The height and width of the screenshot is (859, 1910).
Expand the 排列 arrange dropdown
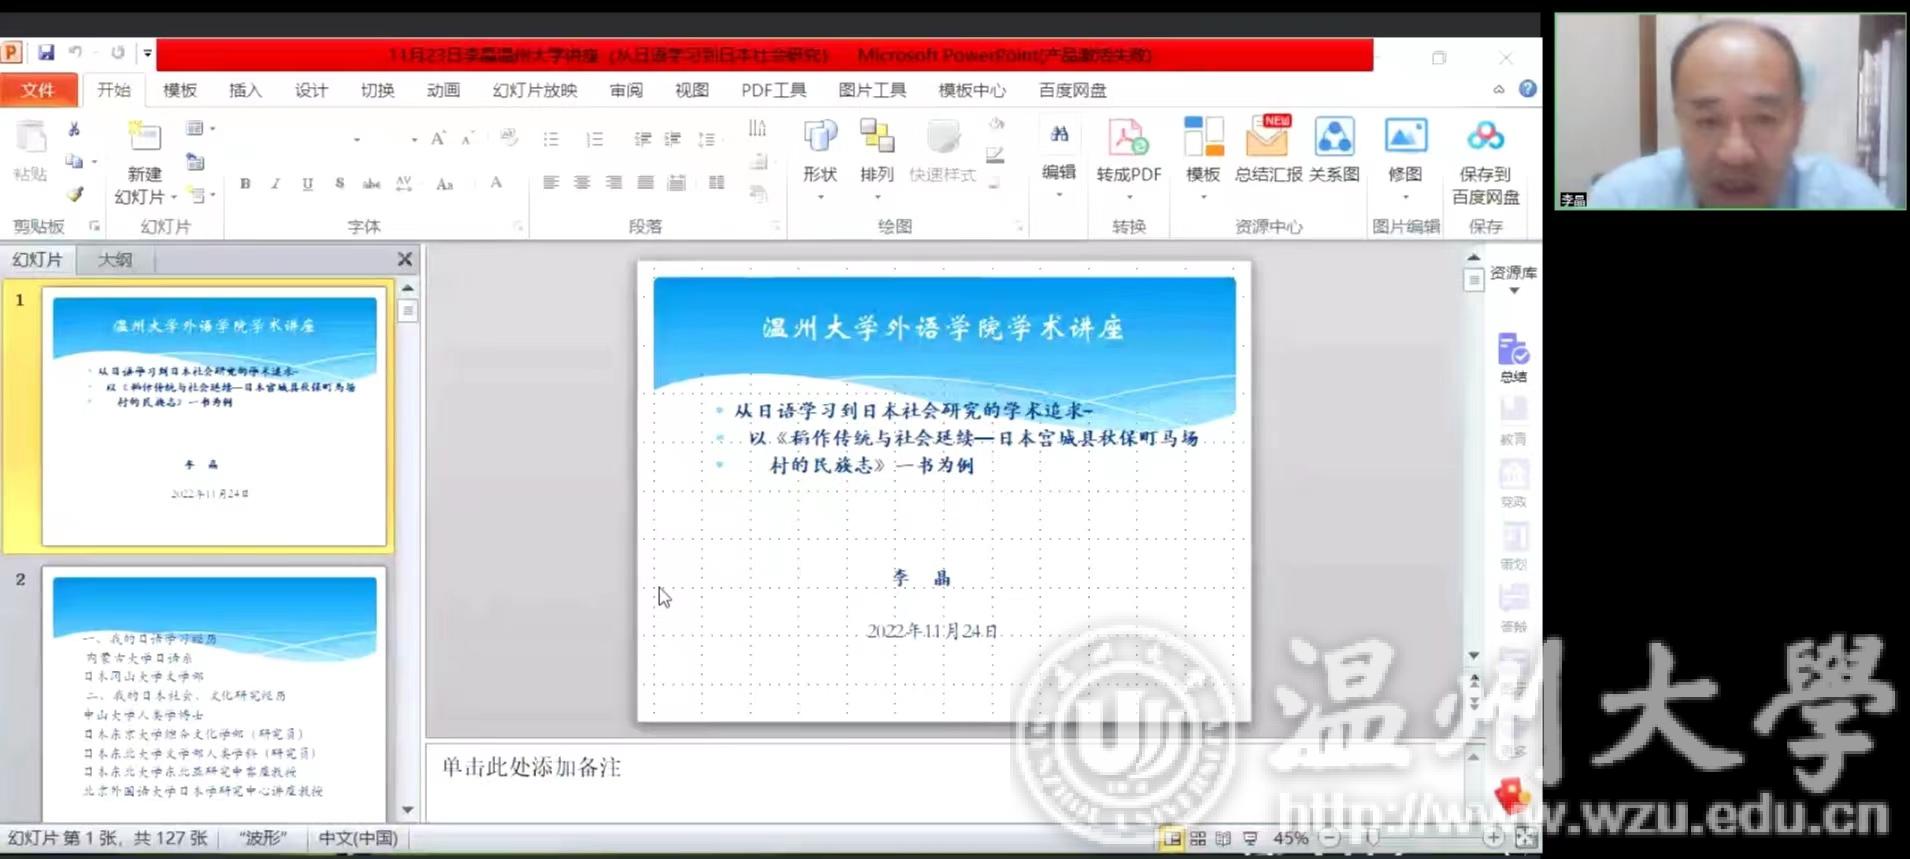(877, 196)
